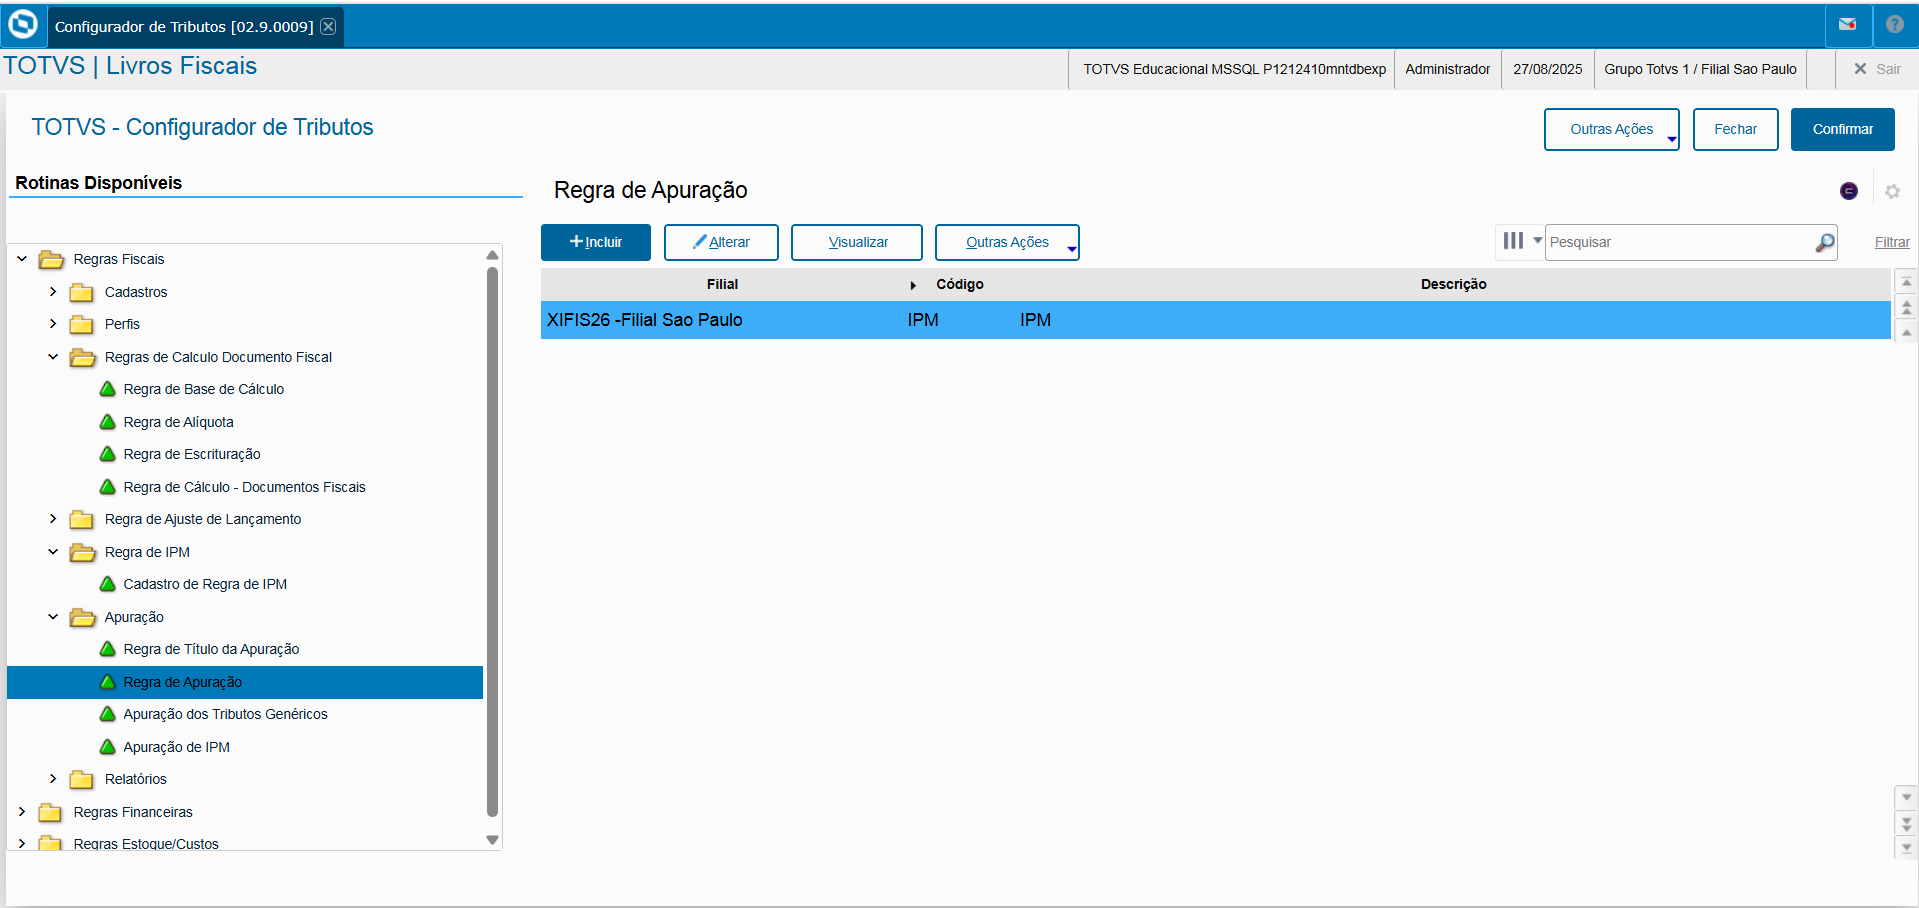Click the TOTVS Educacional MSSQL environment label
This screenshot has width=1919, height=908.
(1234, 69)
